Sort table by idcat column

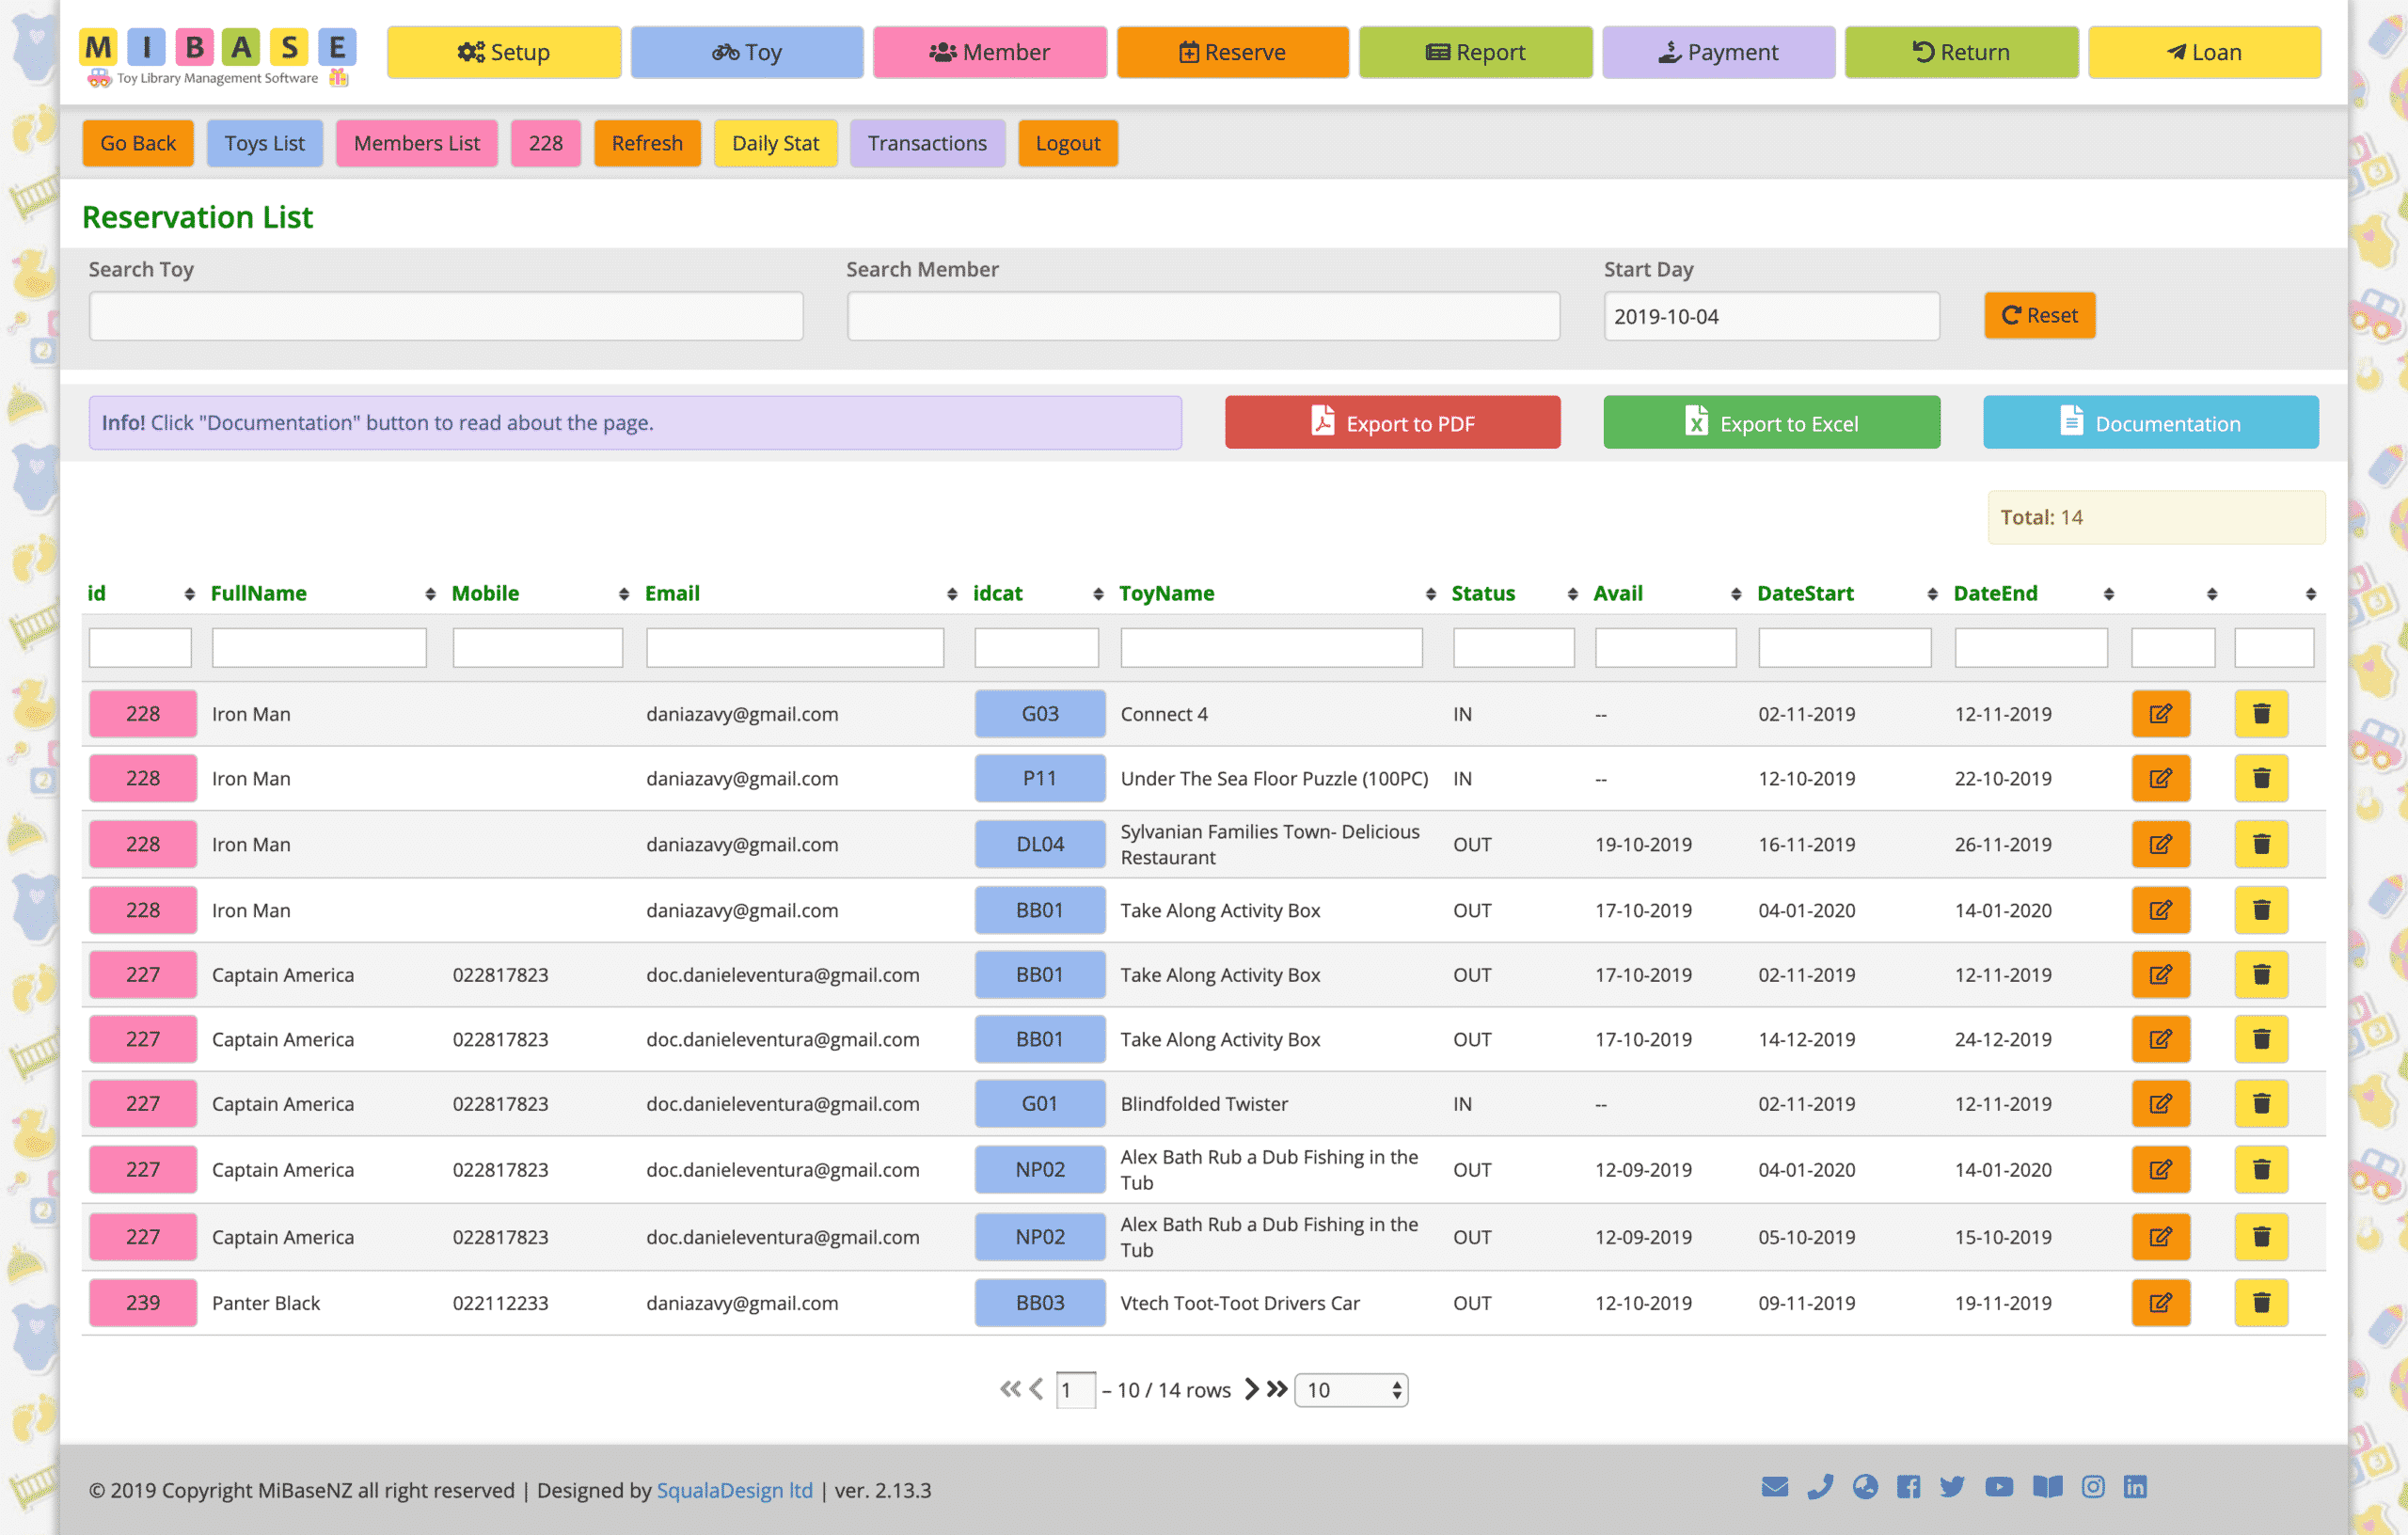[x=1098, y=594]
